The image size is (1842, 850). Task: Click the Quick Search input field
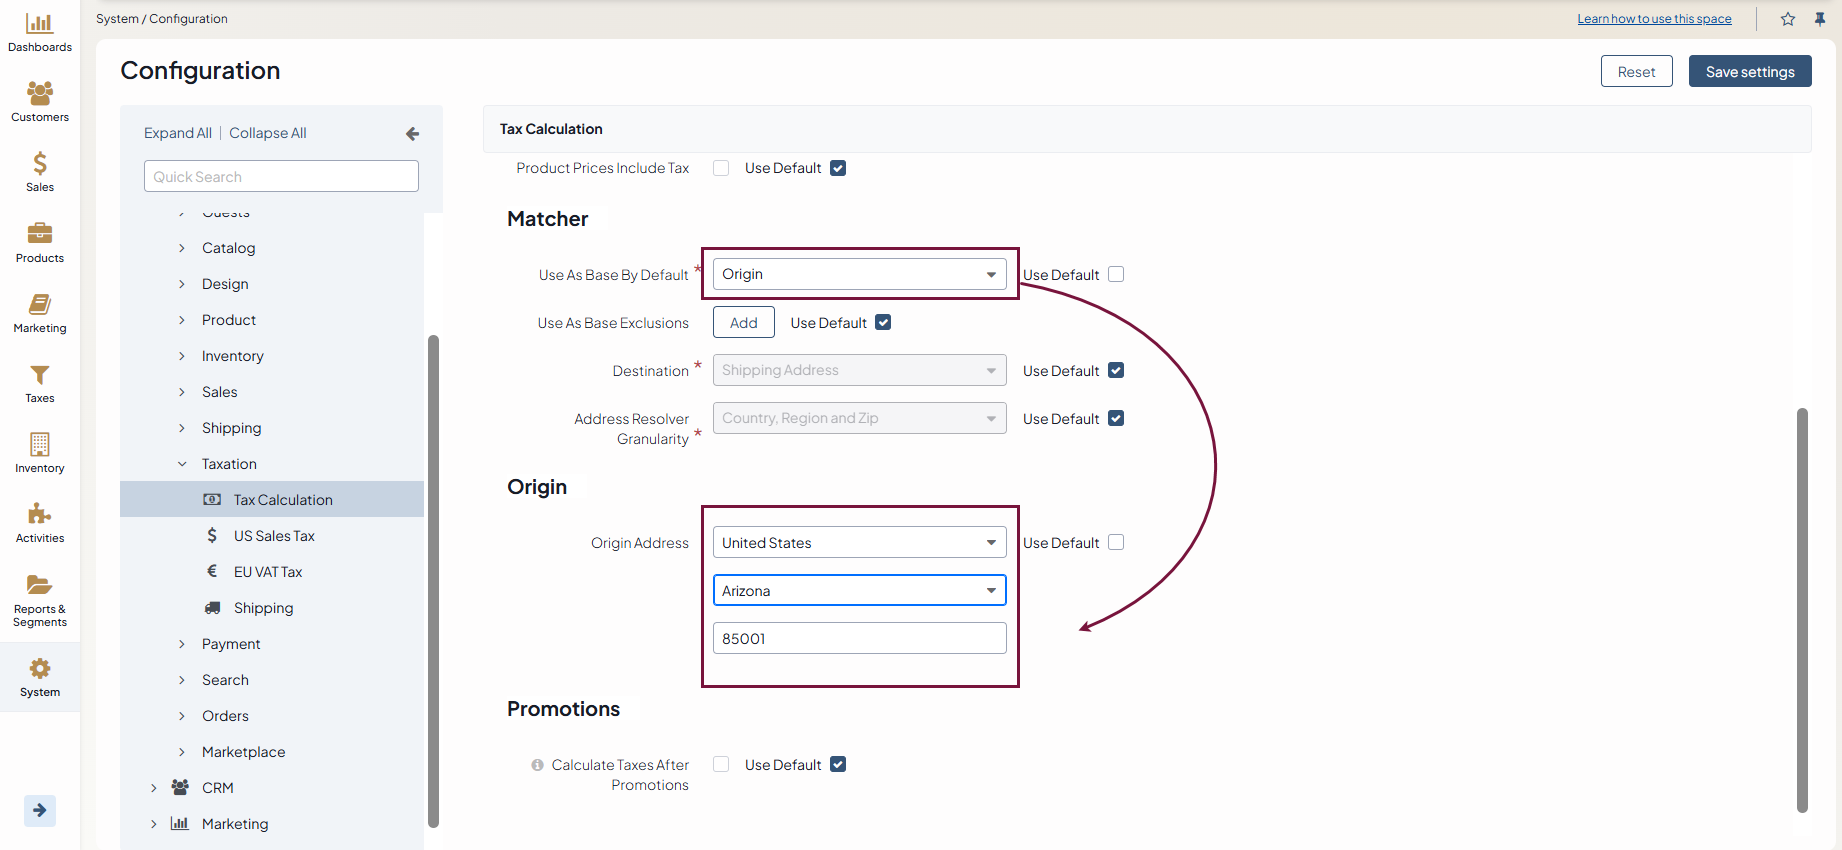281,177
